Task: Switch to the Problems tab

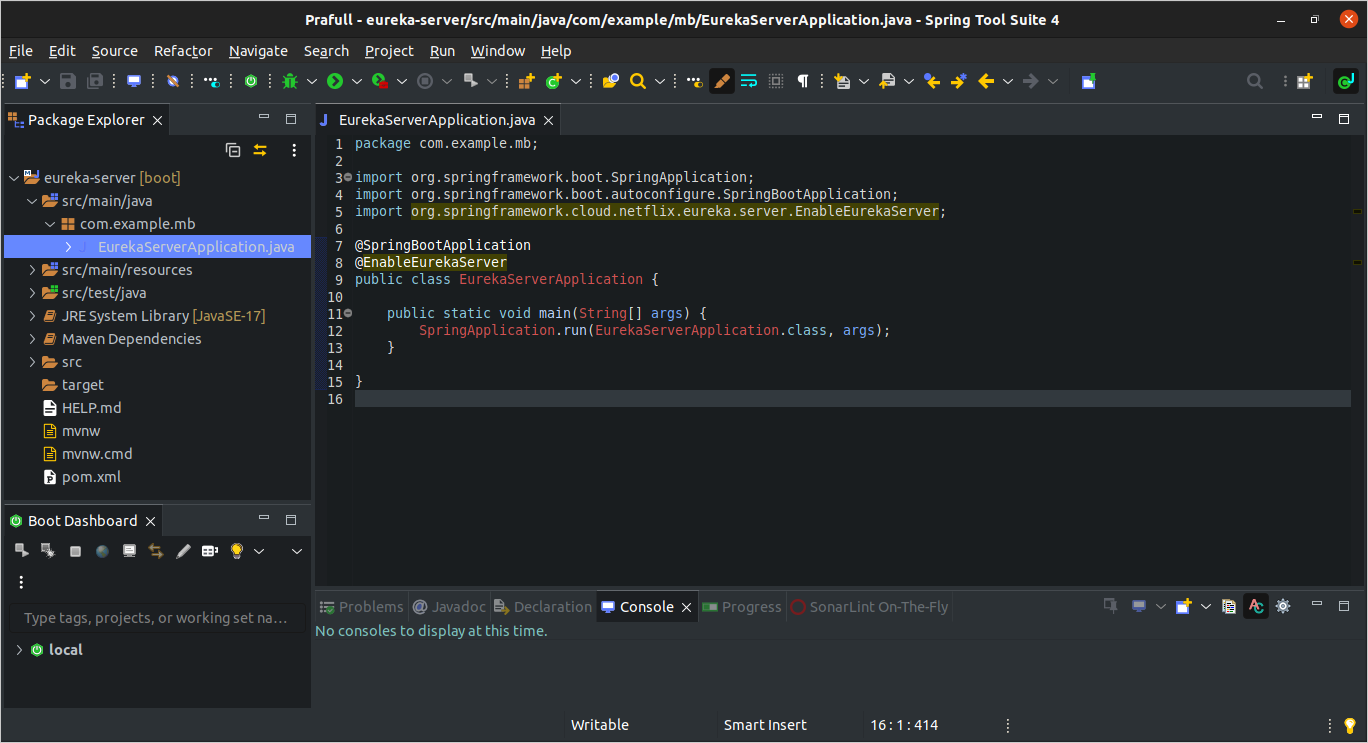Action: pos(371,606)
